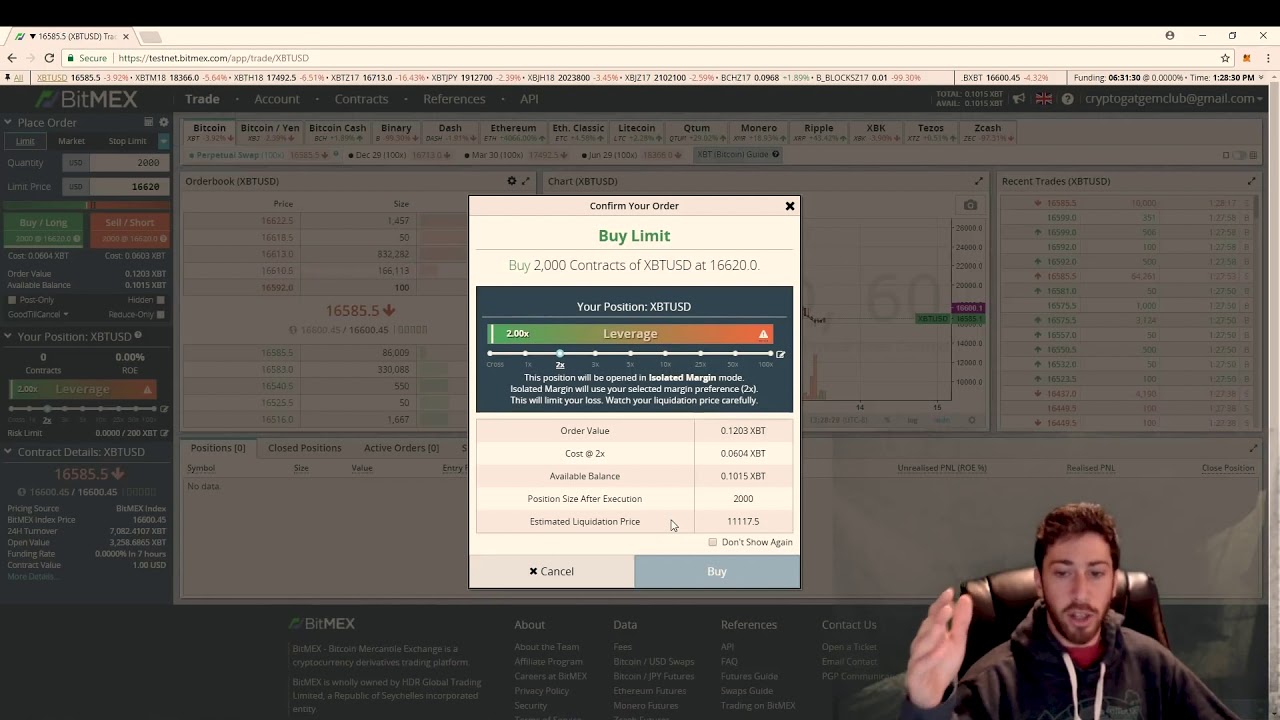Switch to the Positions (0) tab

(x=218, y=448)
